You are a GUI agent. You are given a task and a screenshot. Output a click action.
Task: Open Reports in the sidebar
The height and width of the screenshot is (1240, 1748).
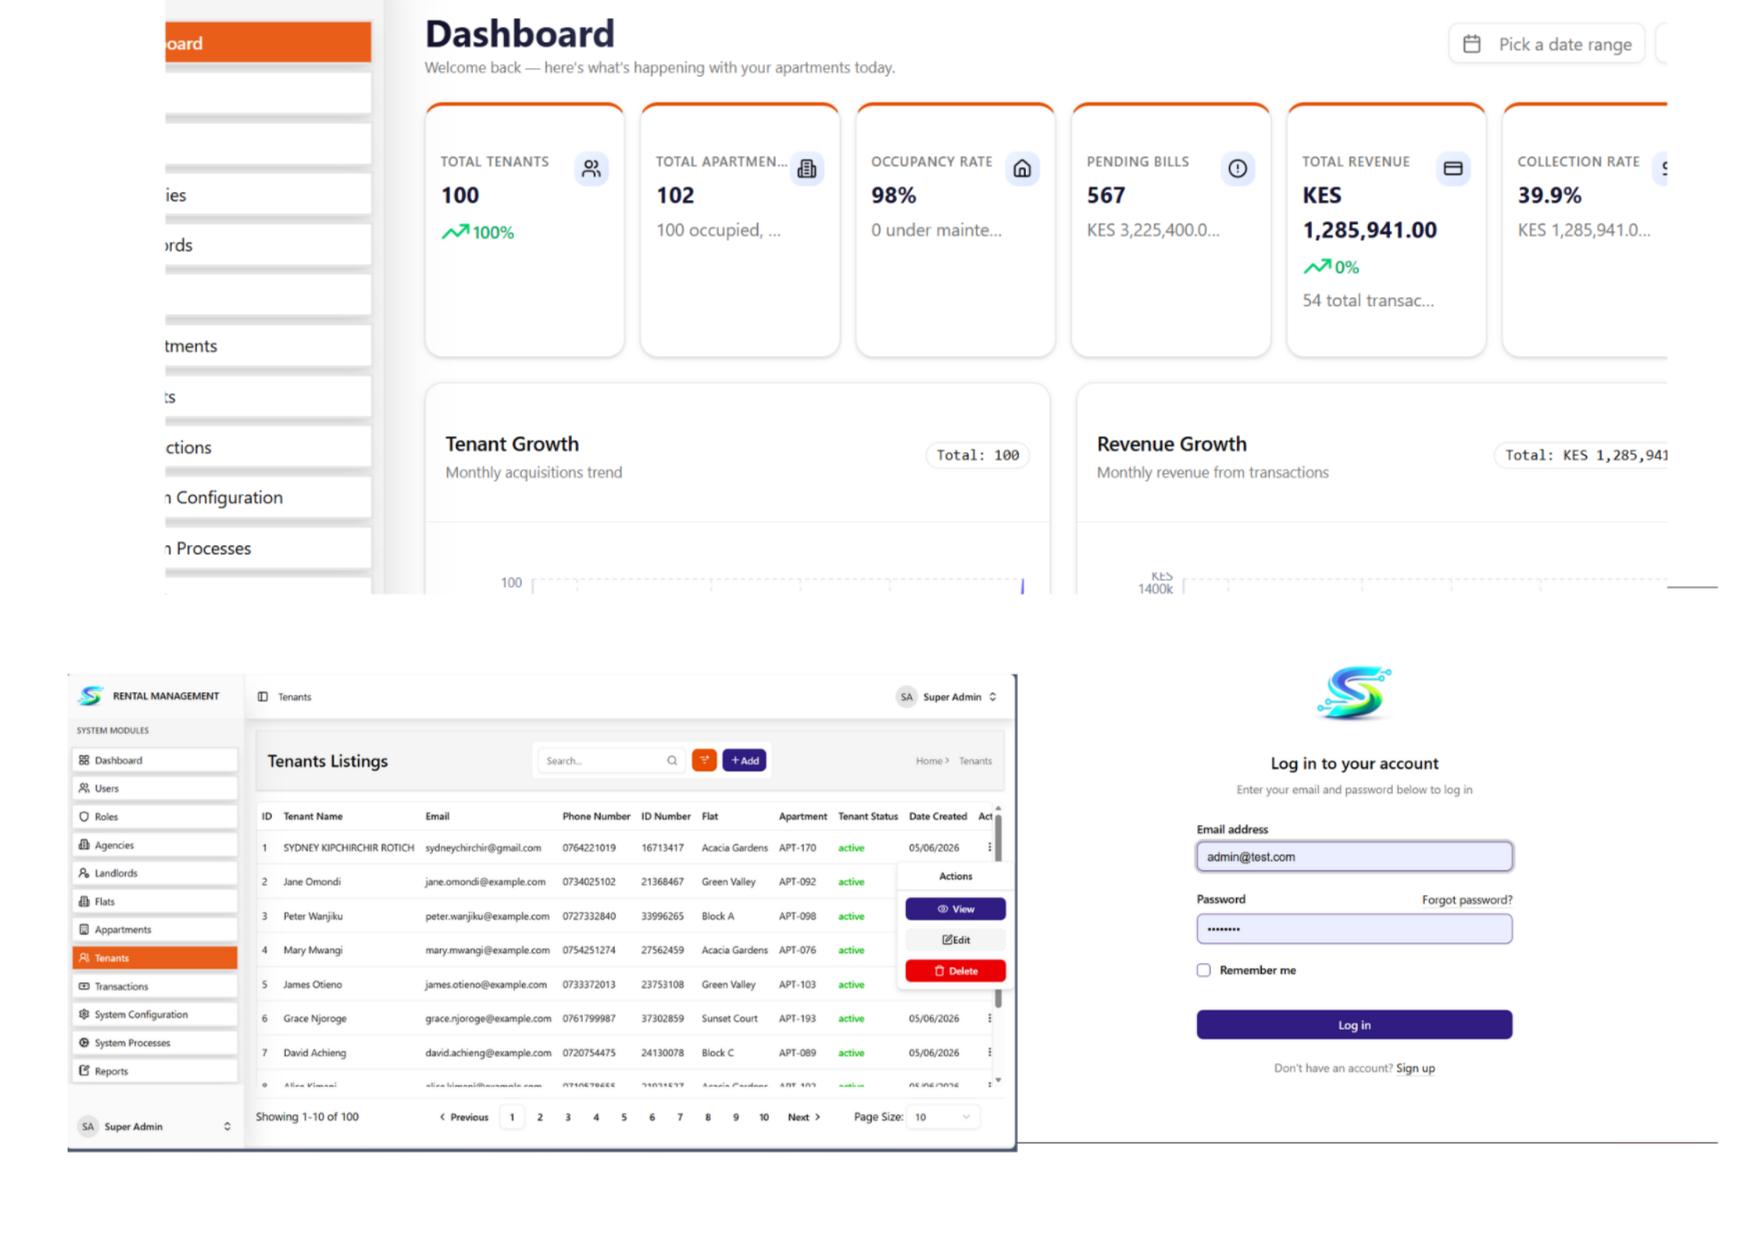click(155, 1071)
